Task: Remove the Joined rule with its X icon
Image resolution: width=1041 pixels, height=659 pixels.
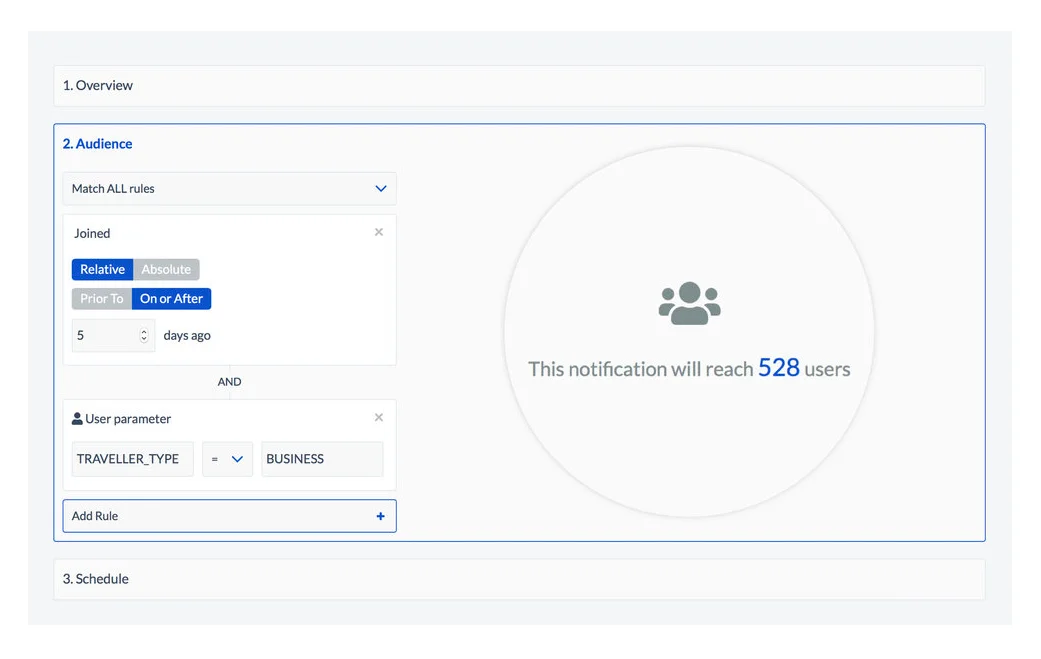Action: [x=378, y=232]
